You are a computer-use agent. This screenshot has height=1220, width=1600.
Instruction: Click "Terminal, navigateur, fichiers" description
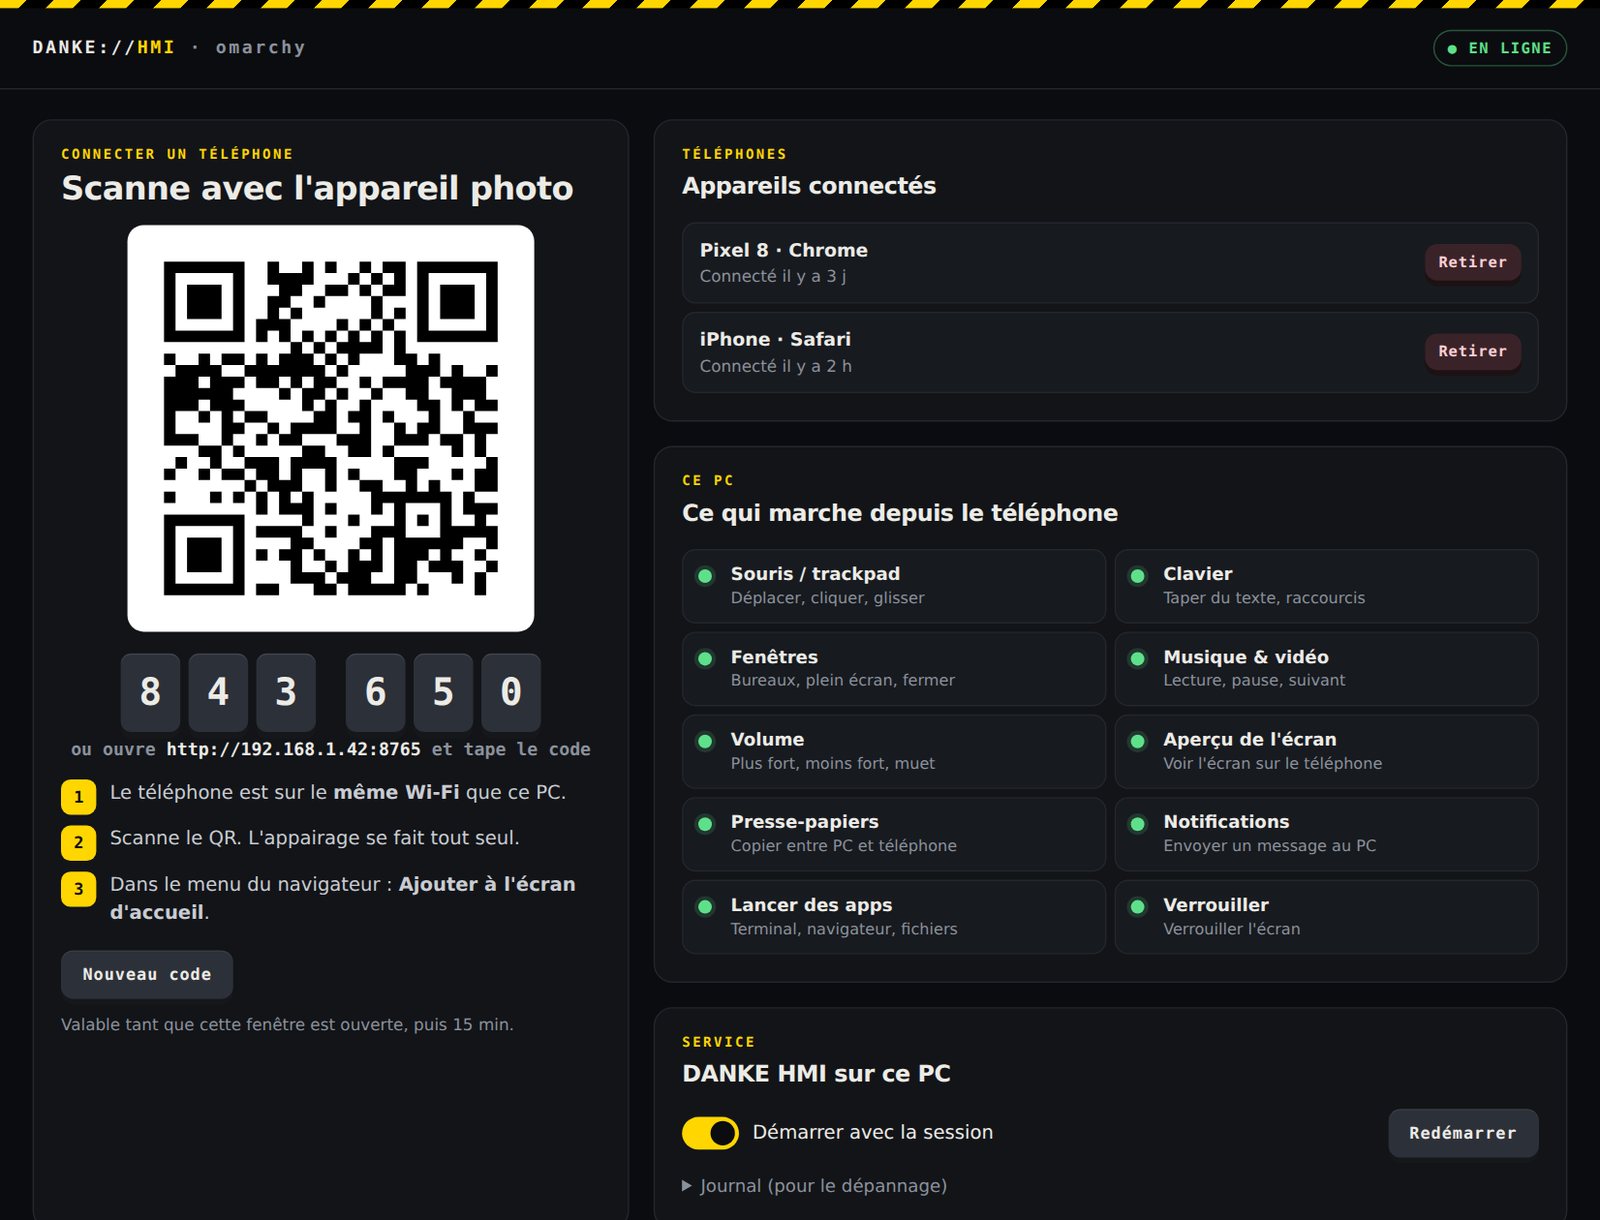pyautogui.click(x=844, y=929)
